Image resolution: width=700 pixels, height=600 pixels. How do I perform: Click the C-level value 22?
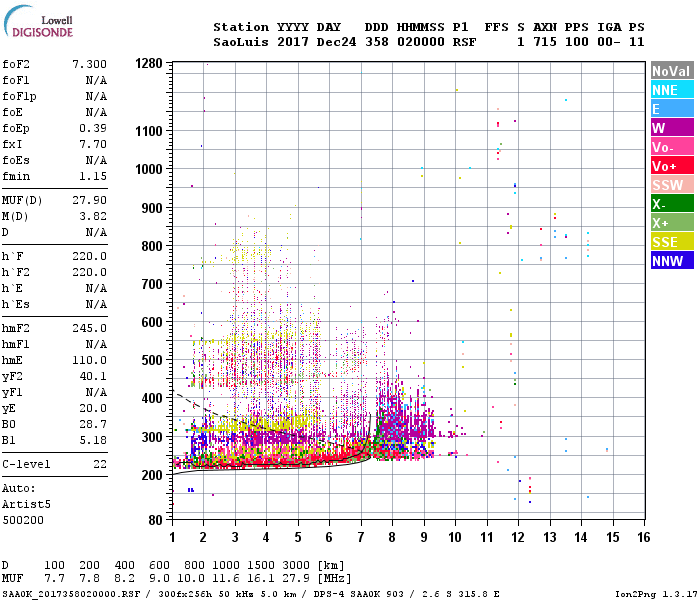point(100,464)
